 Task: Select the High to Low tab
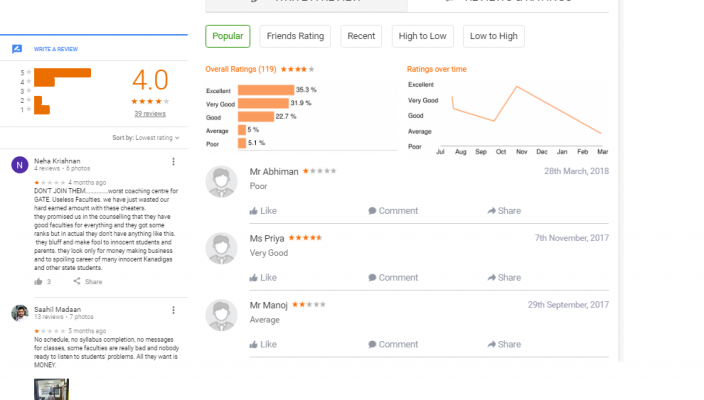click(x=422, y=36)
